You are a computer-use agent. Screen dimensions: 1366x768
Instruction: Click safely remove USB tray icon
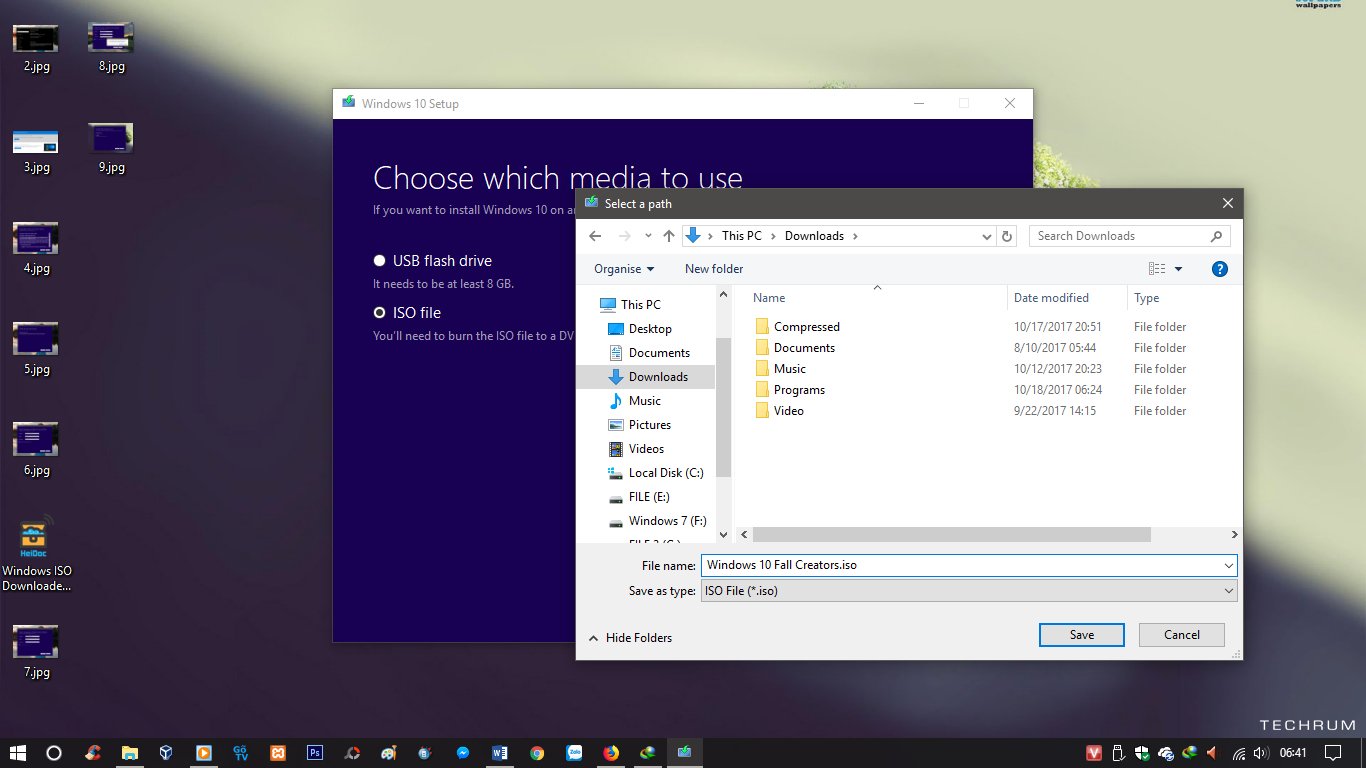pos(1118,753)
